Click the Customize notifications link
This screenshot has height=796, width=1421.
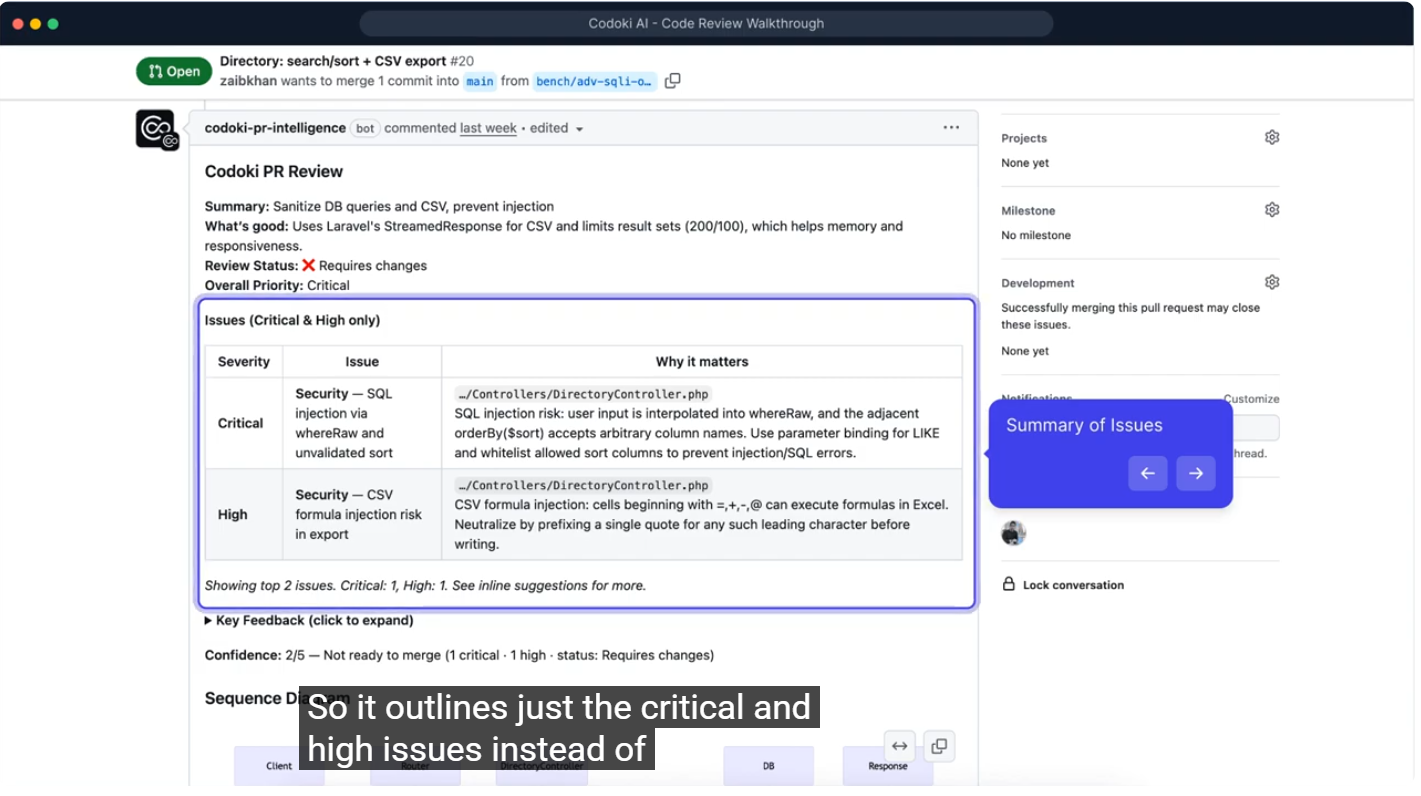pyautogui.click(x=1251, y=399)
